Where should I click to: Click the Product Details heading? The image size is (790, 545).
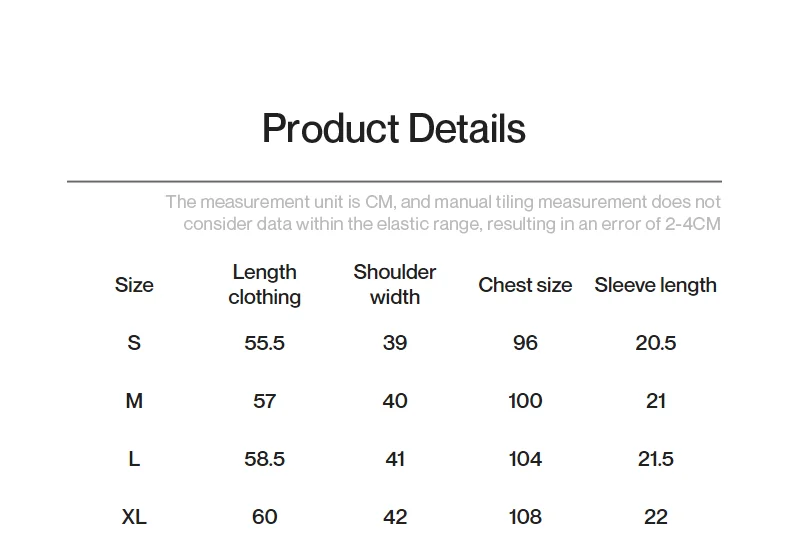tap(394, 128)
